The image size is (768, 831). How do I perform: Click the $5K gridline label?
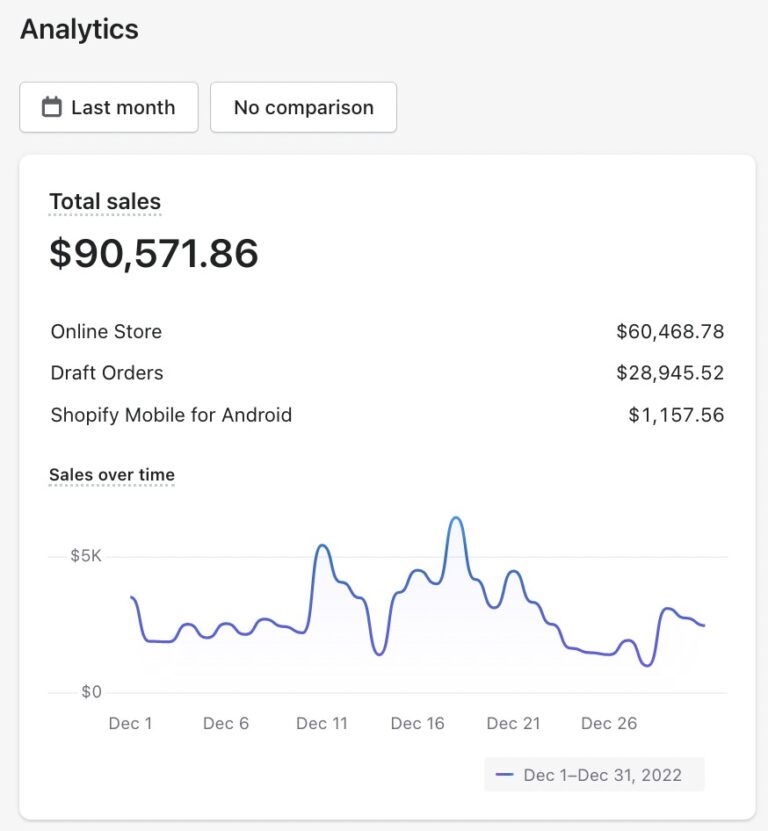point(86,556)
